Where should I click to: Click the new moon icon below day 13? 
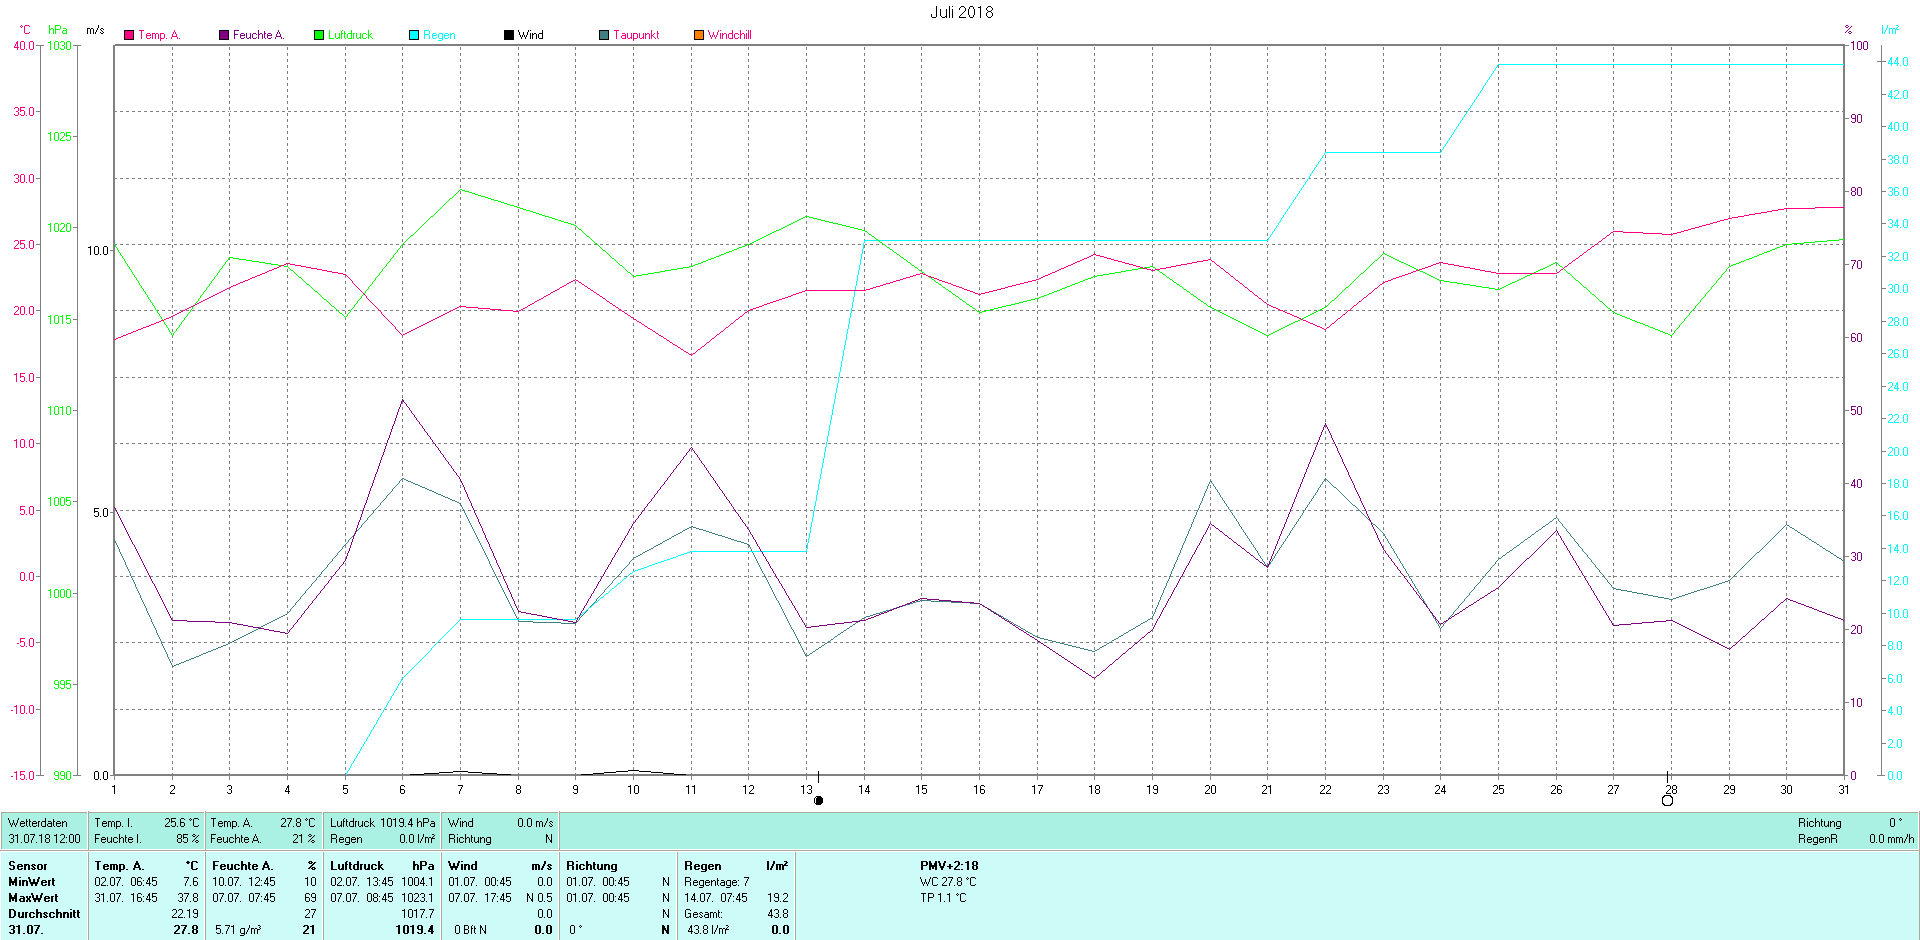pyautogui.click(x=818, y=800)
